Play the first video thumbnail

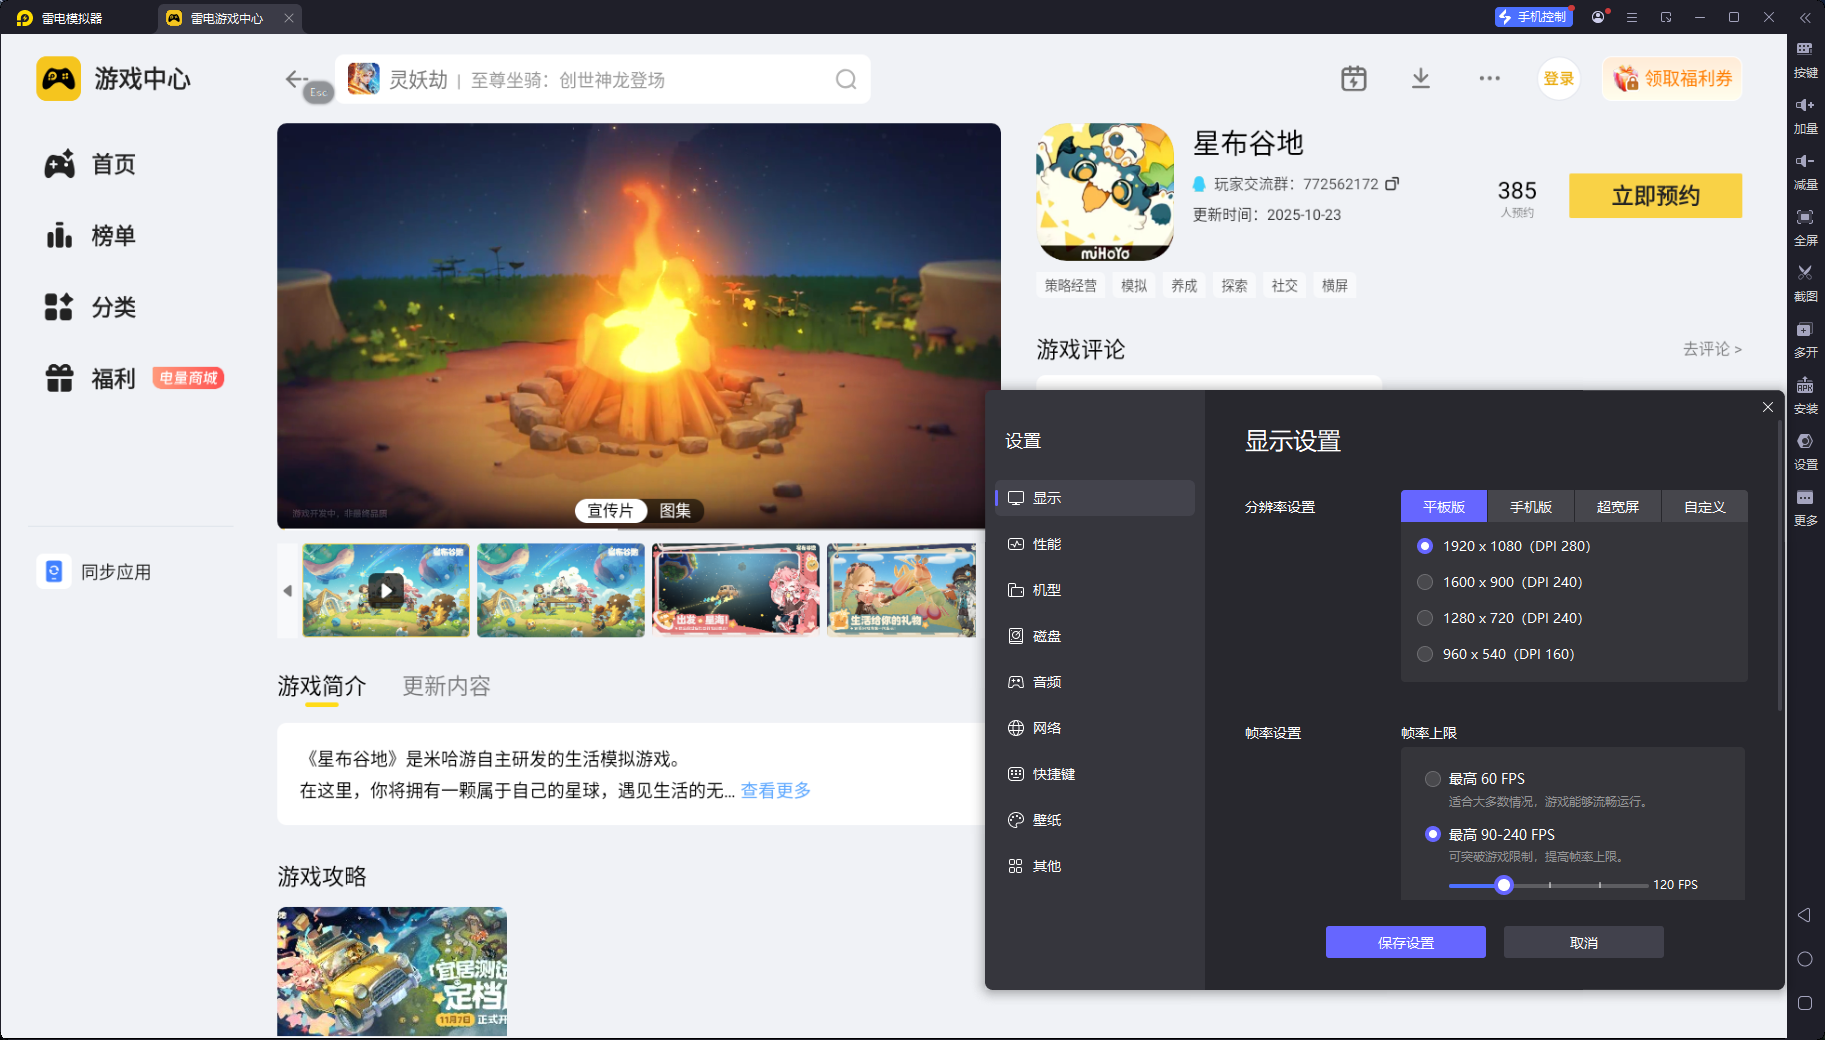coord(386,590)
